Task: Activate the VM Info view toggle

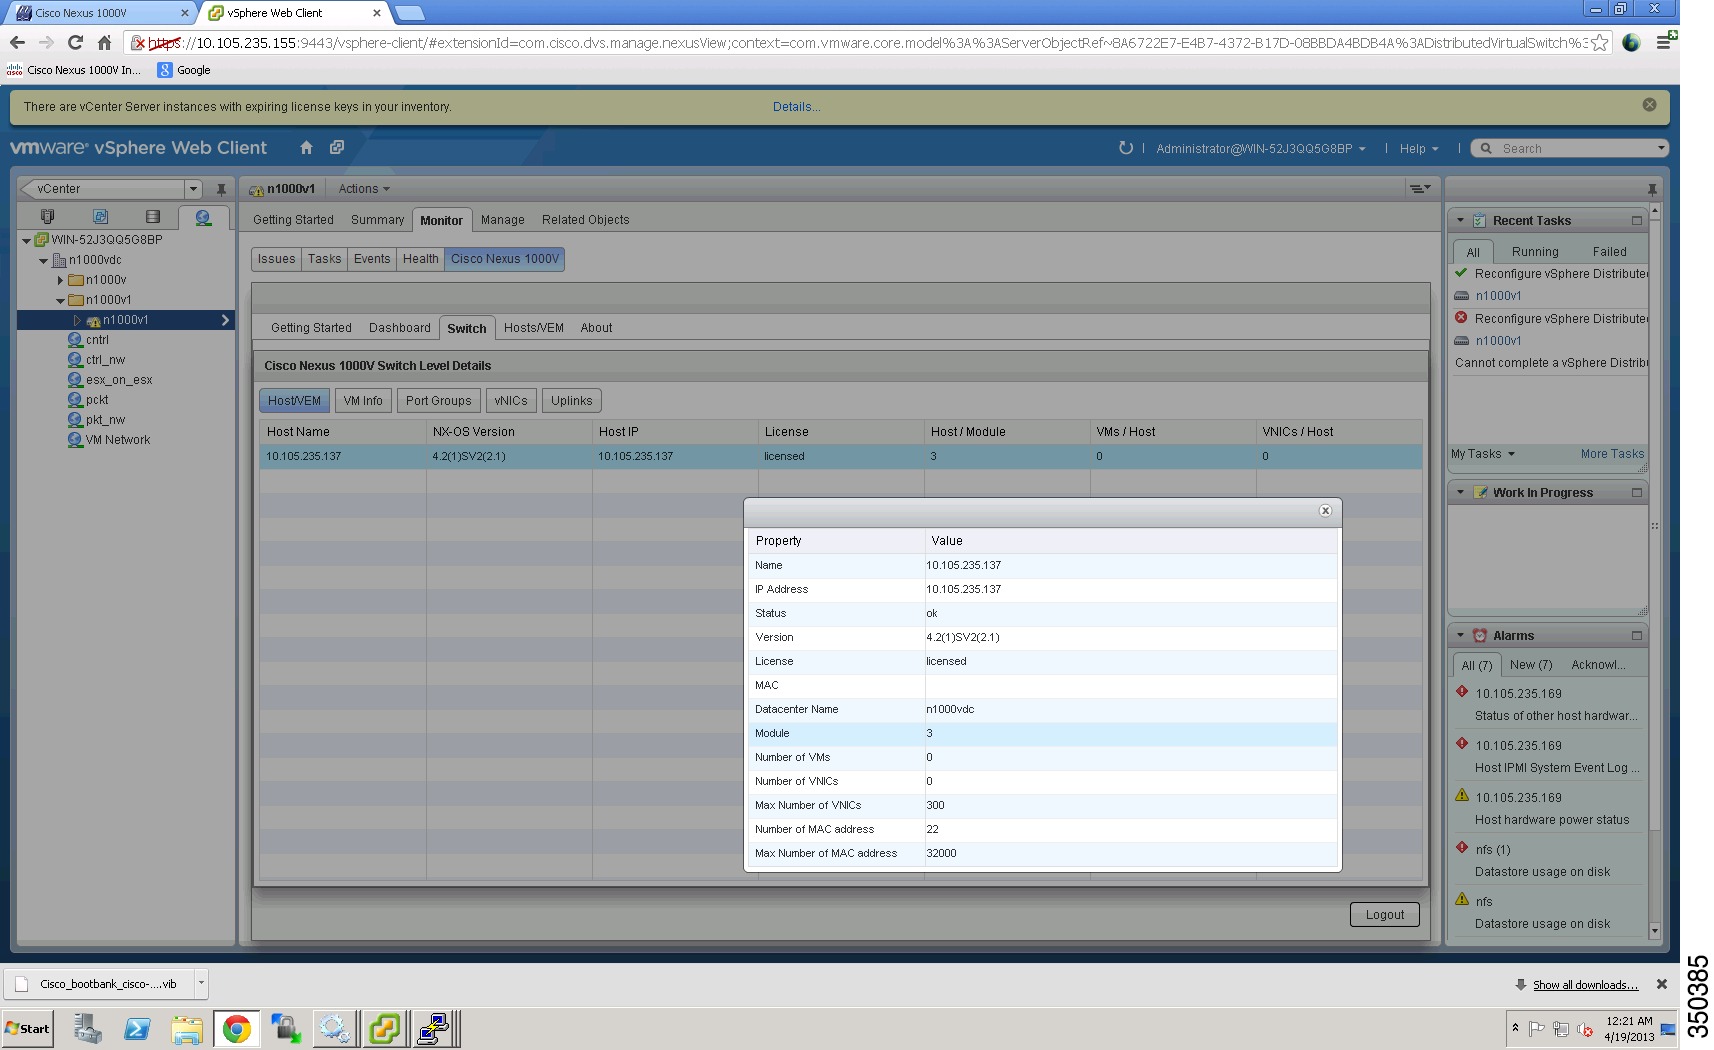Action: click(363, 400)
